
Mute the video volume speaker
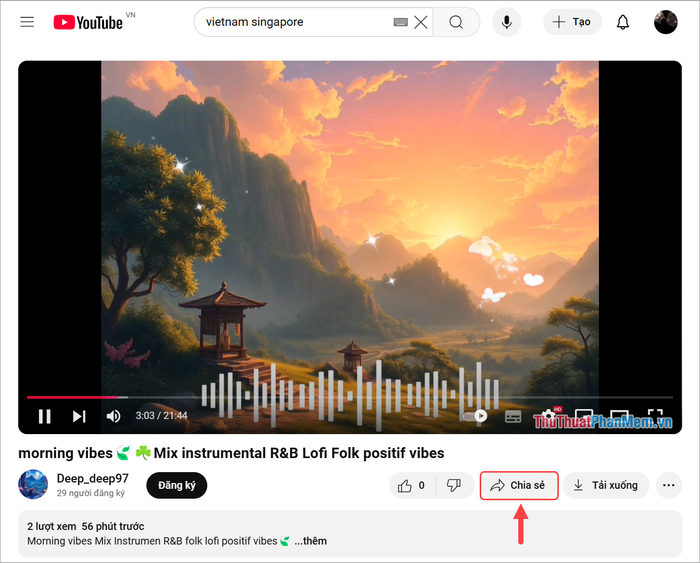point(113,416)
